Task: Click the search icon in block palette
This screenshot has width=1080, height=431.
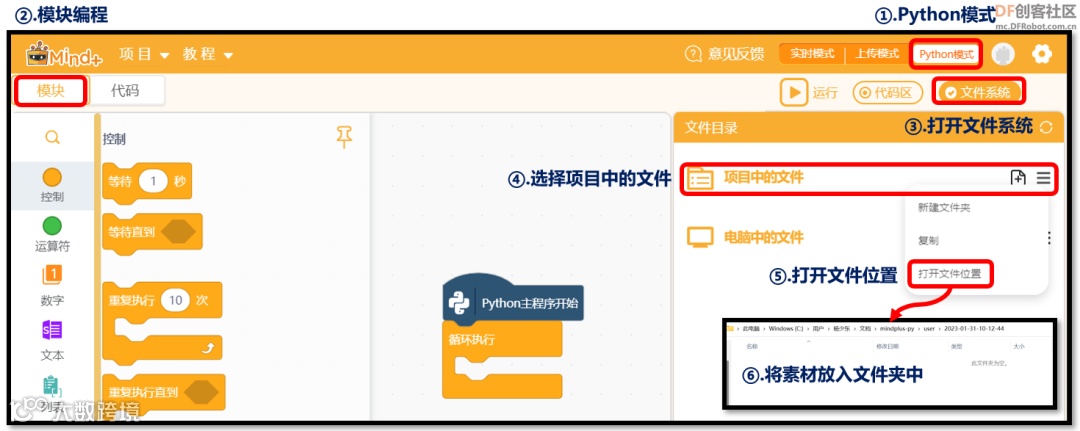Action: [x=52, y=138]
